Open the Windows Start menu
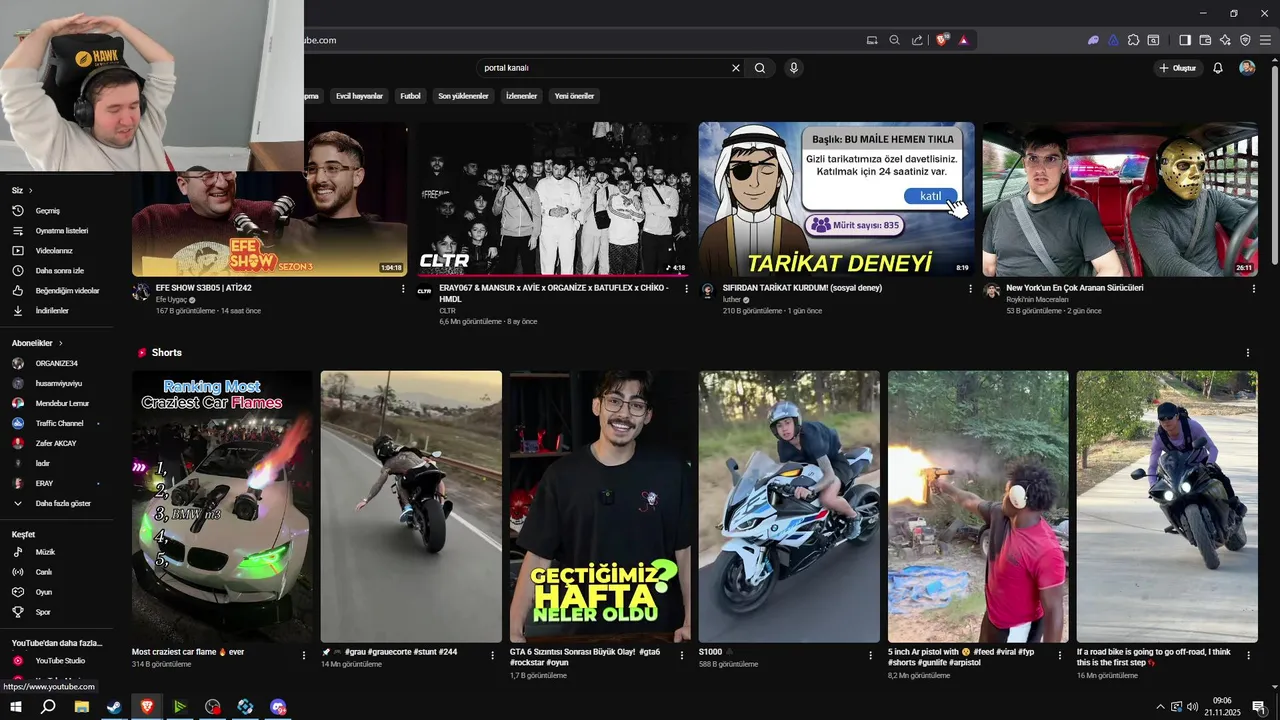1280x720 pixels. point(16,707)
